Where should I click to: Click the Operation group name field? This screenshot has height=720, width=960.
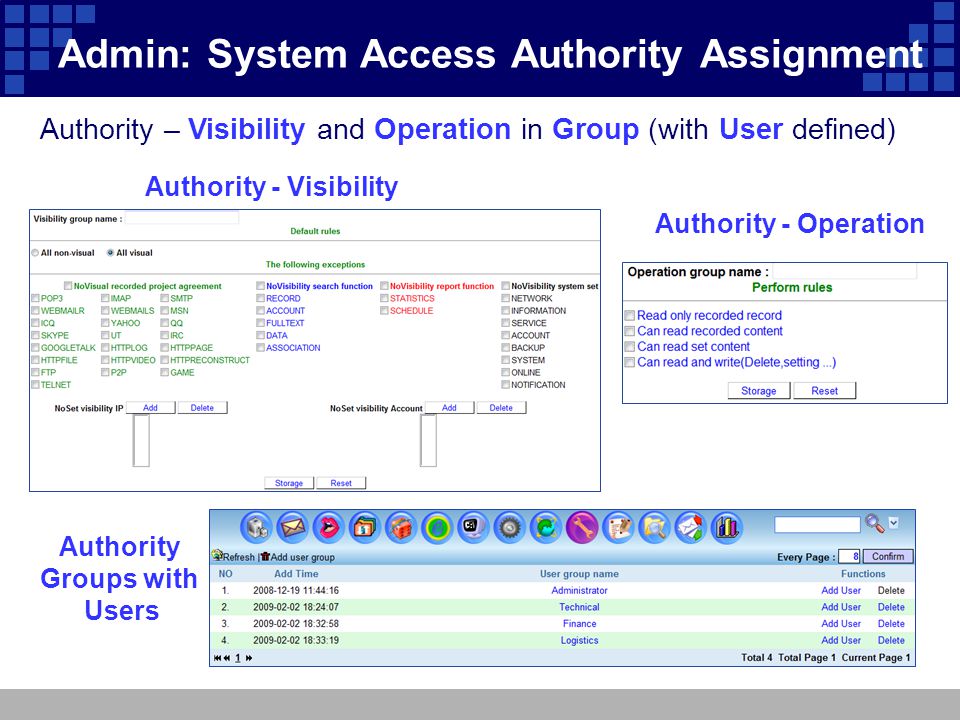click(x=845, y=272)
